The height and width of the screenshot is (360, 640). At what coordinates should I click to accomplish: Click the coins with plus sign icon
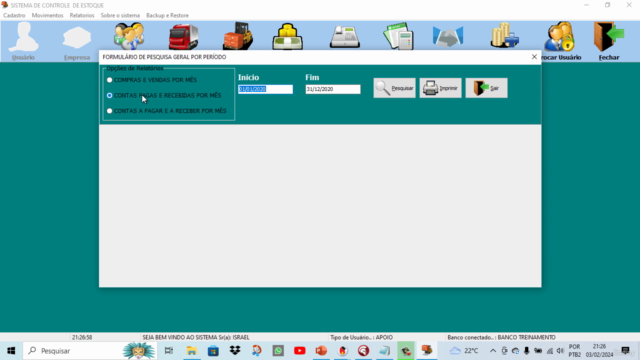504,36
